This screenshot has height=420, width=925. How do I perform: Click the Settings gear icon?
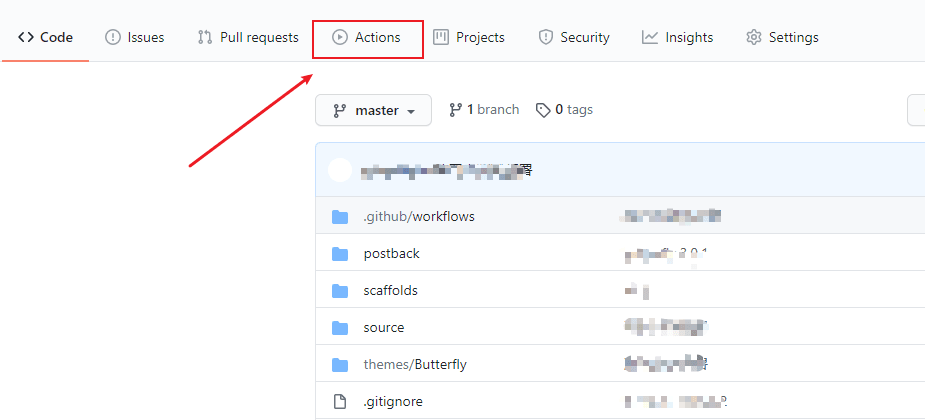(x=754, y=38)
